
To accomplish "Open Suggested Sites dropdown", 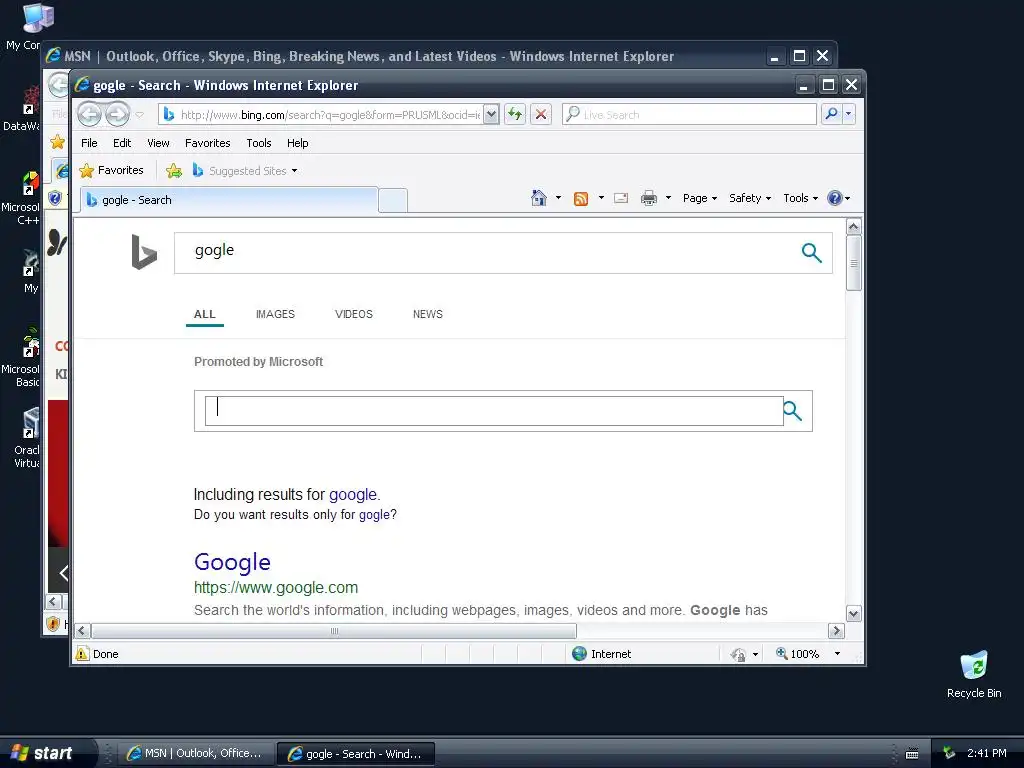I will pos(245,171).
